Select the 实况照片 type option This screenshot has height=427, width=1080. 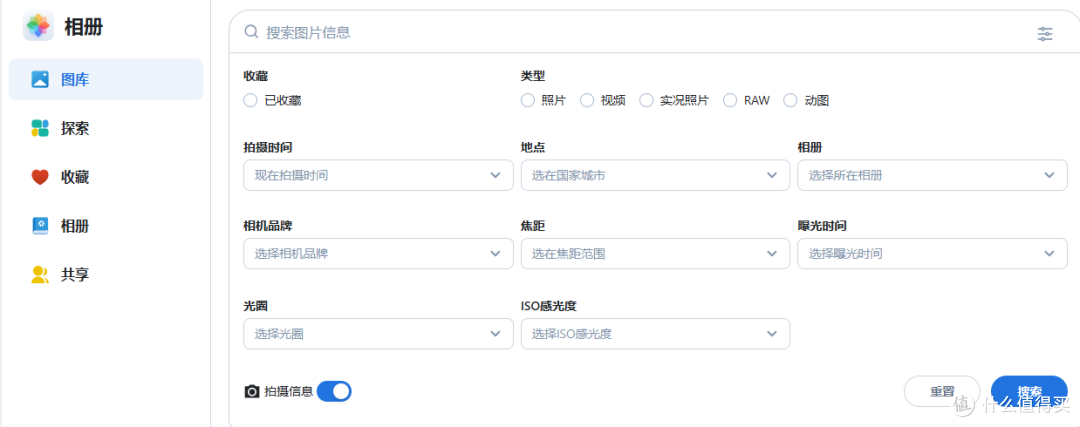646,101
